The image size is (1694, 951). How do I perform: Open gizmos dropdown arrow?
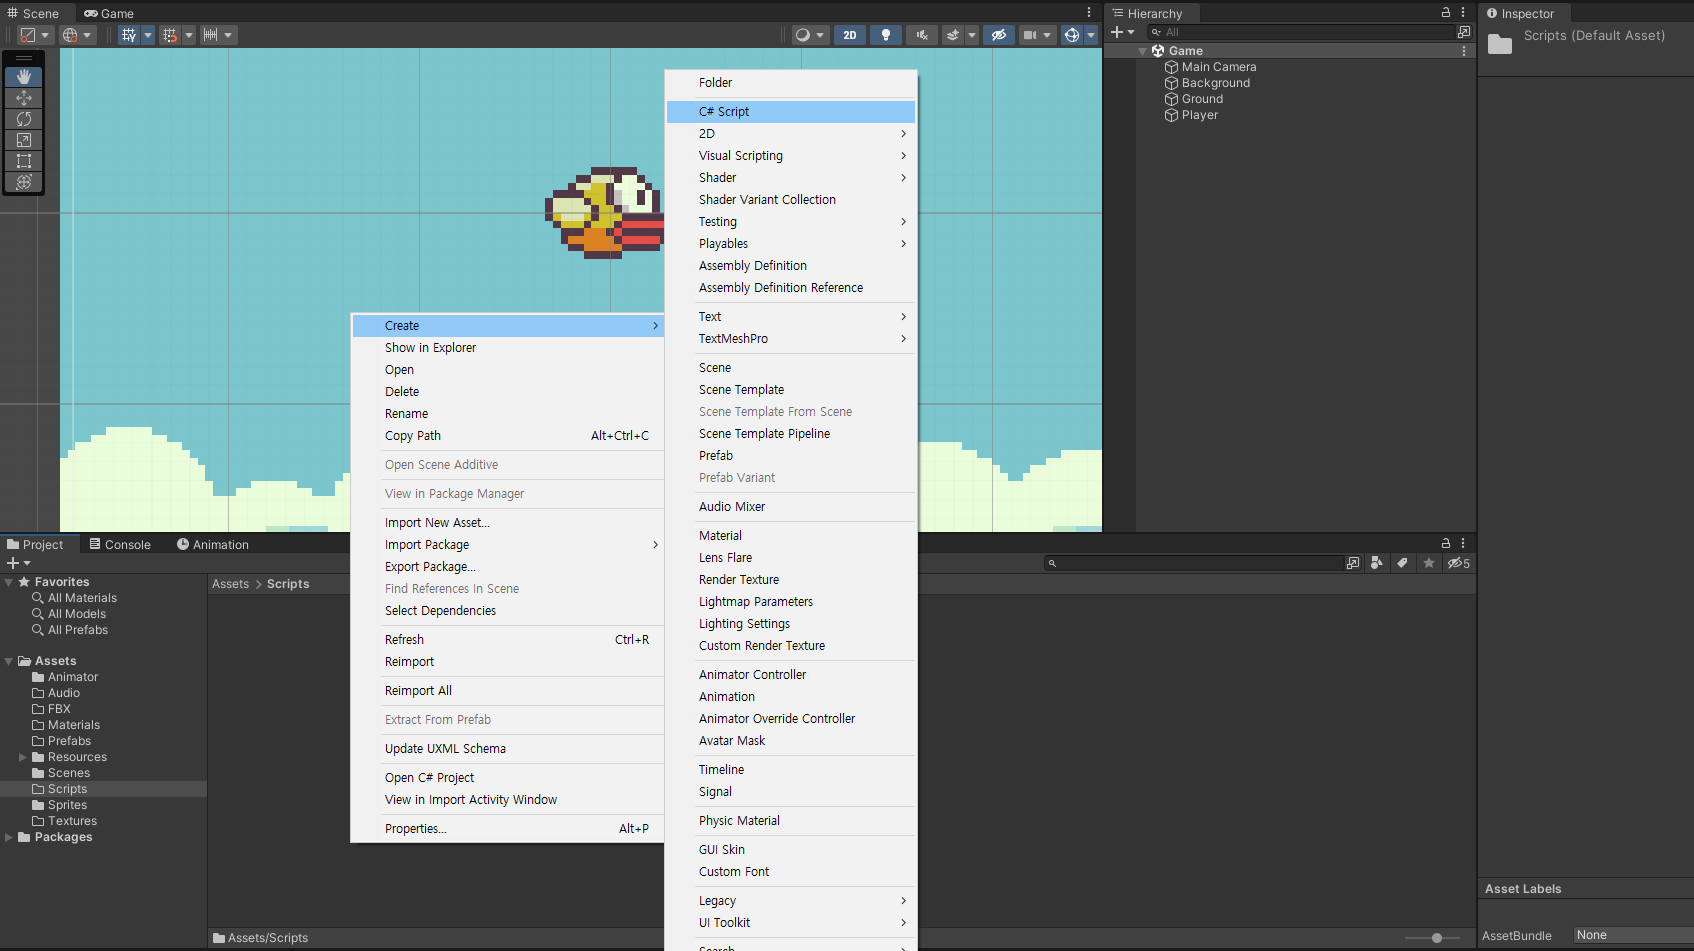pos(1091,35)
